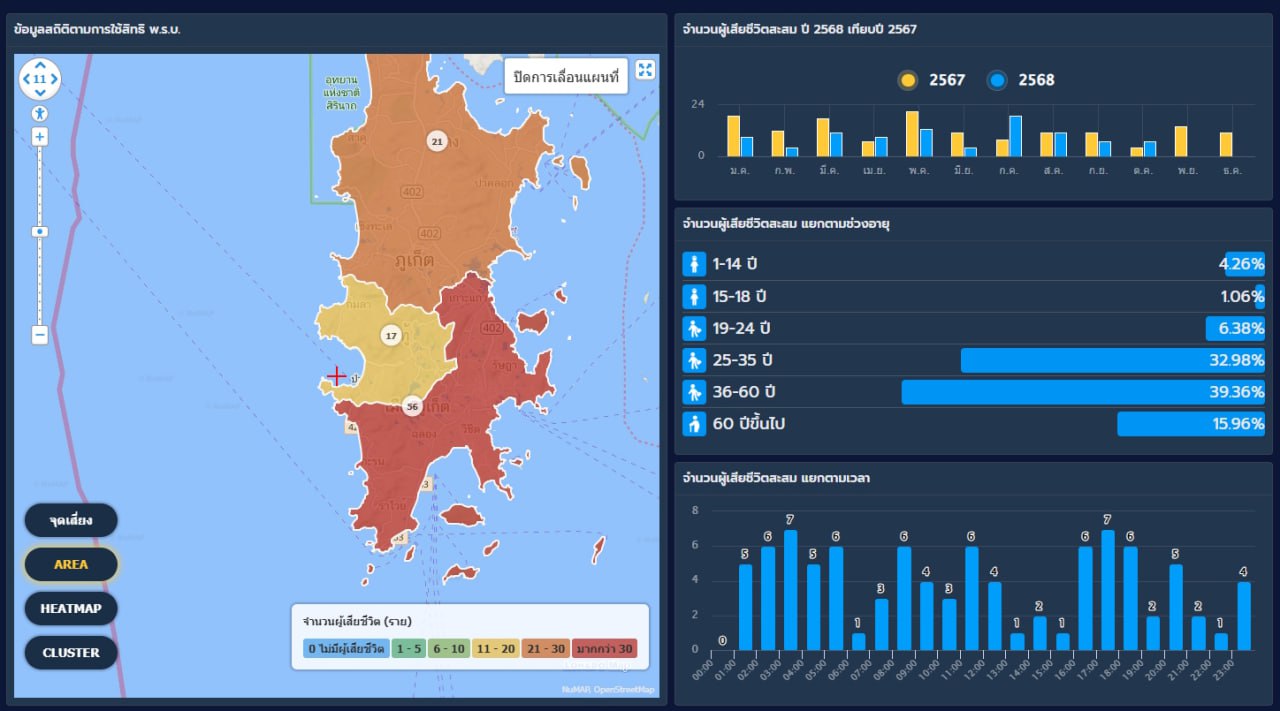This screenshot has width=1280, height=711.
Task: Click the map zoom slider handle
Action: coord(39,231)
